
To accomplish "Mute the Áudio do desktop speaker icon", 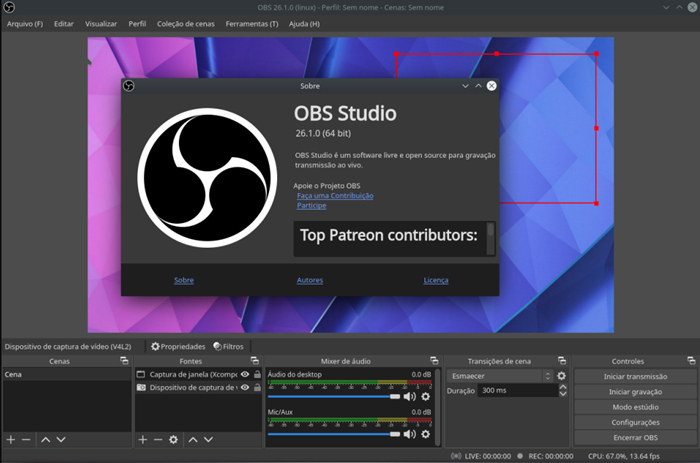I will pyautogui.click(x=409, y=397).
